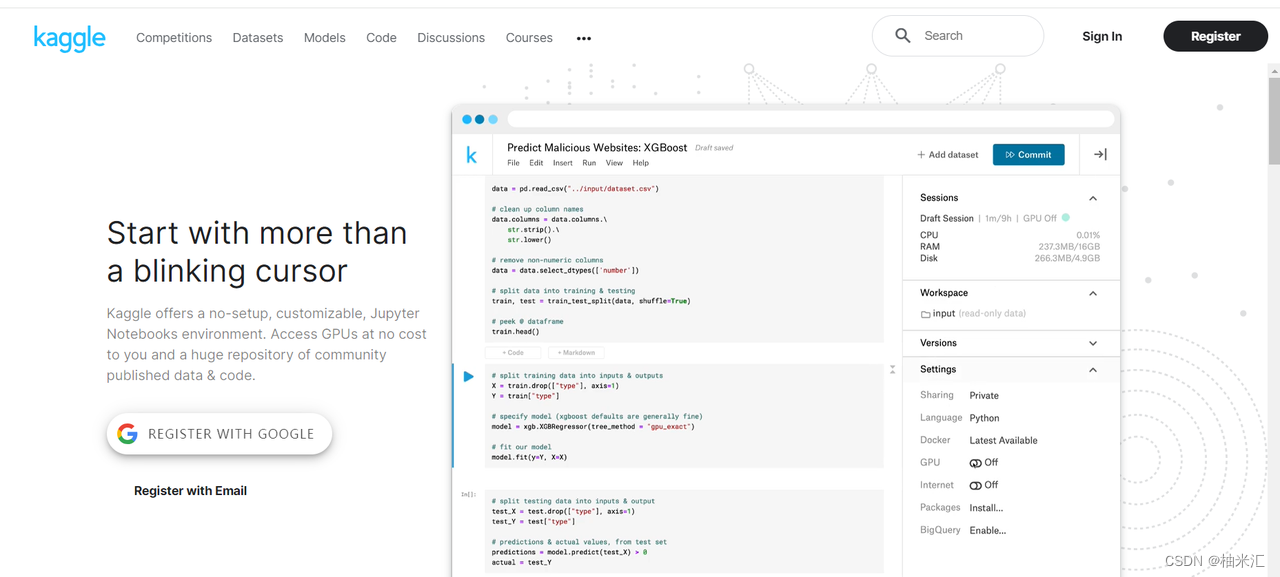Click Register with Email link
This screenshot has height=577, width=1280.
pyautogui.click(x=190, y=491)
